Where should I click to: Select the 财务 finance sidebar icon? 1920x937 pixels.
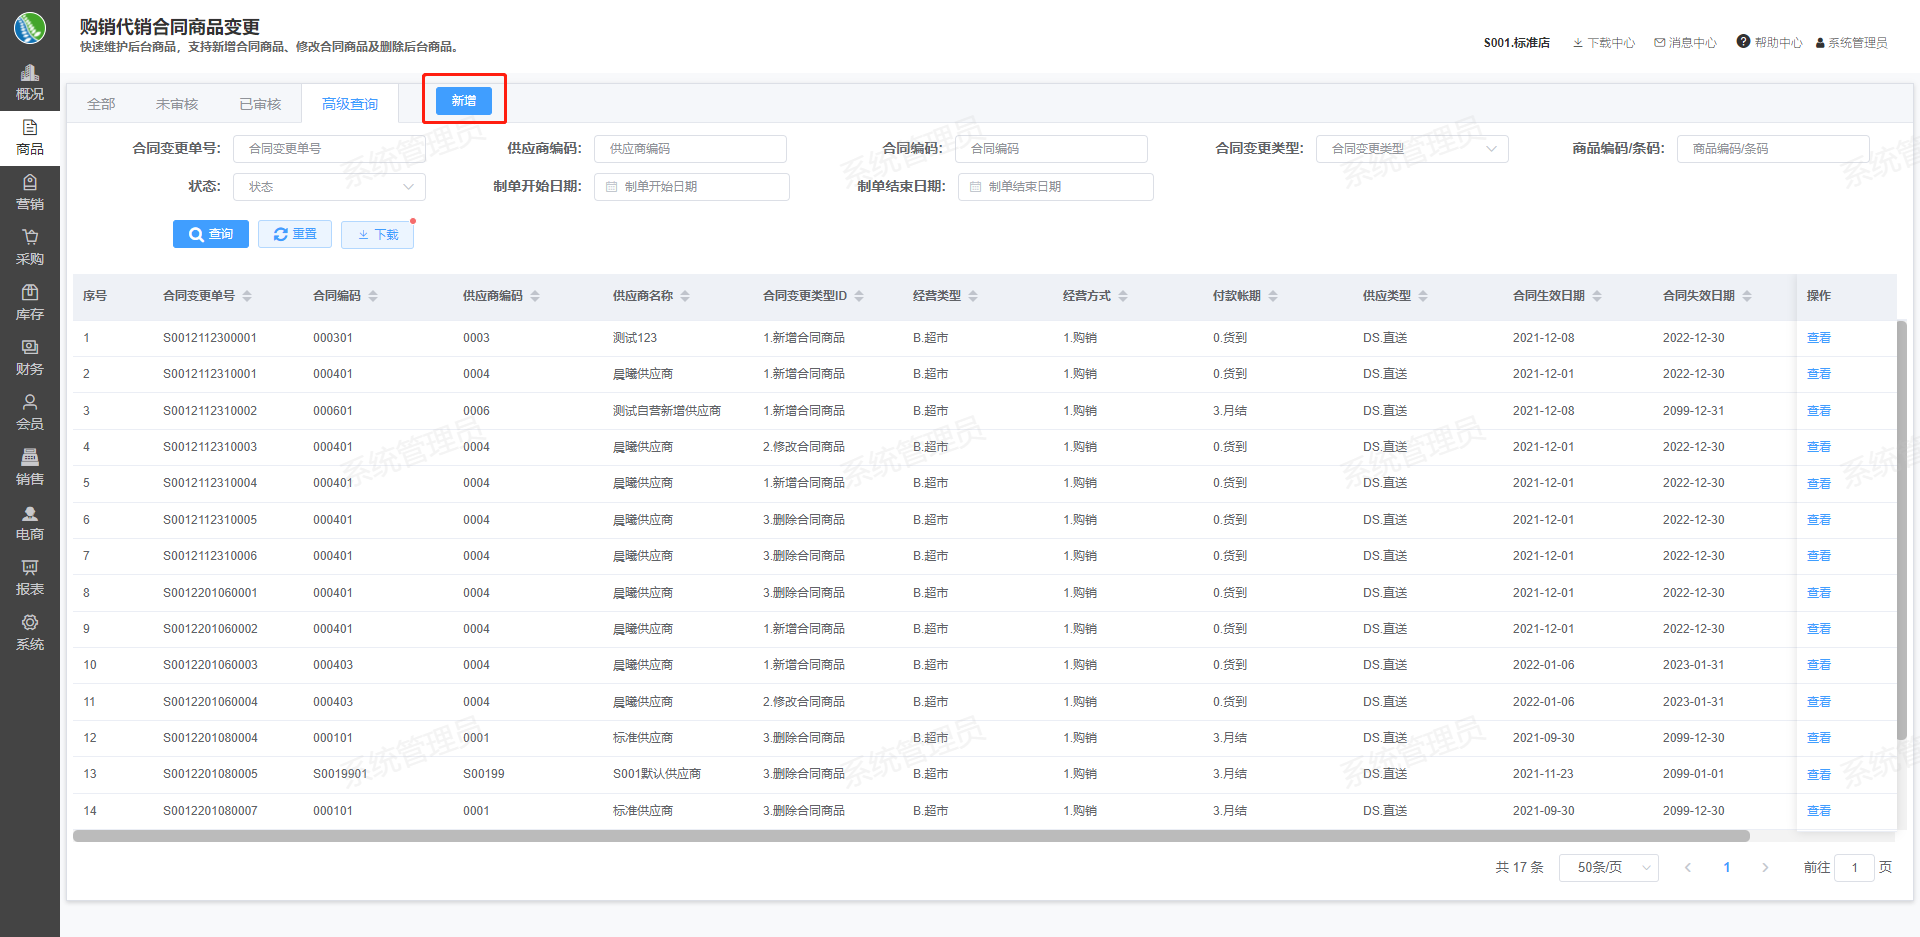click(30, 348)
